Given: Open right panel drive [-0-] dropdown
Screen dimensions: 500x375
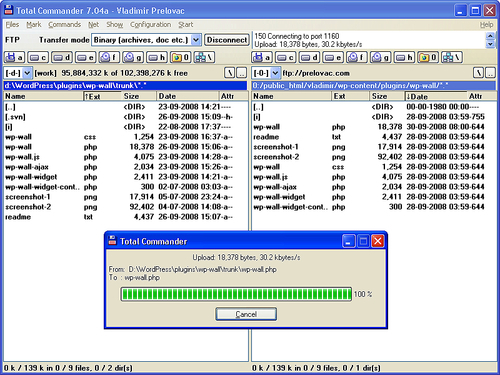Looking at the screenshot, I should point(275,73).
